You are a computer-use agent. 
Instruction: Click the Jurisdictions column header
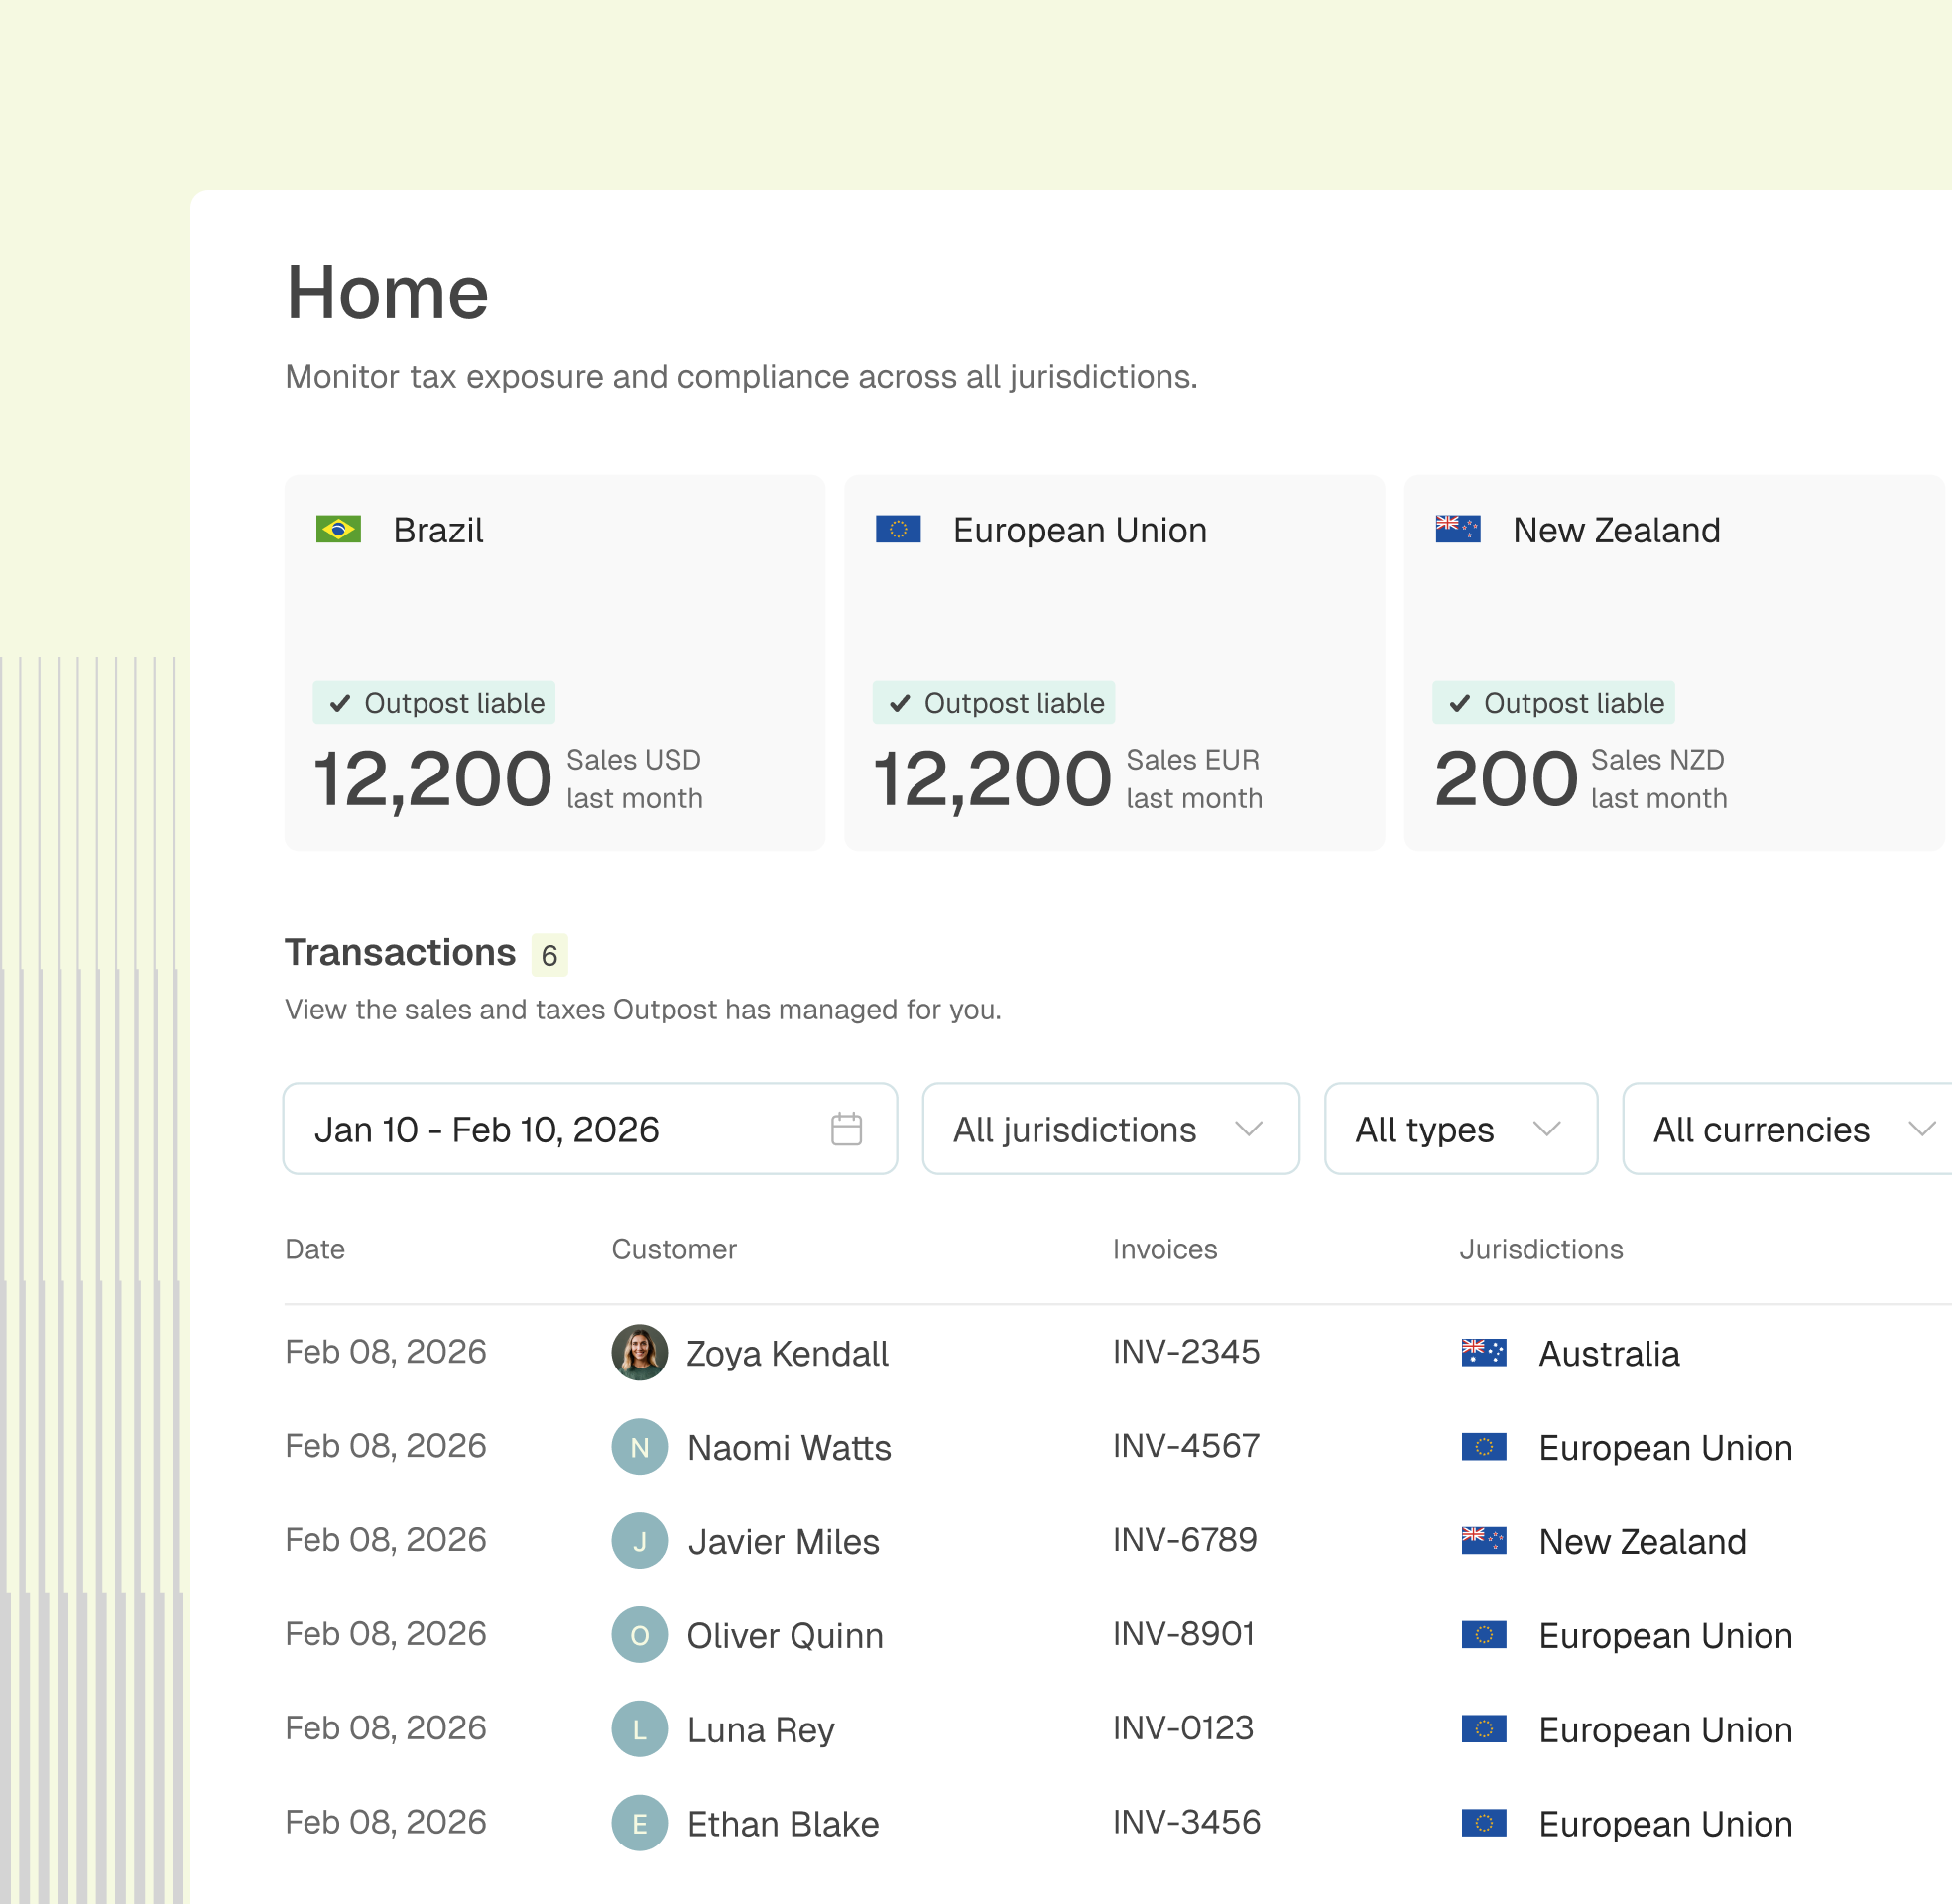click(1541, 1249)
